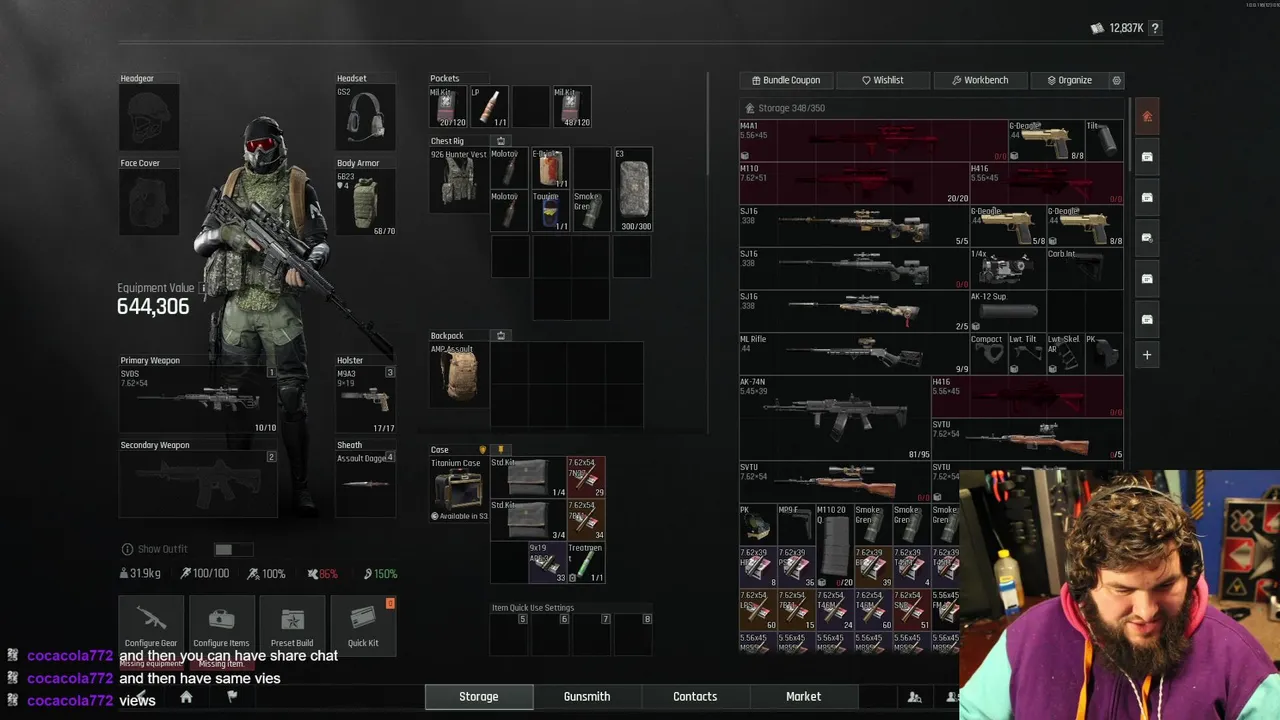This screenshot has width=1280, height=720.
Task: Click the 31.9kg weight stat
Action: click(x=140, y=574)
